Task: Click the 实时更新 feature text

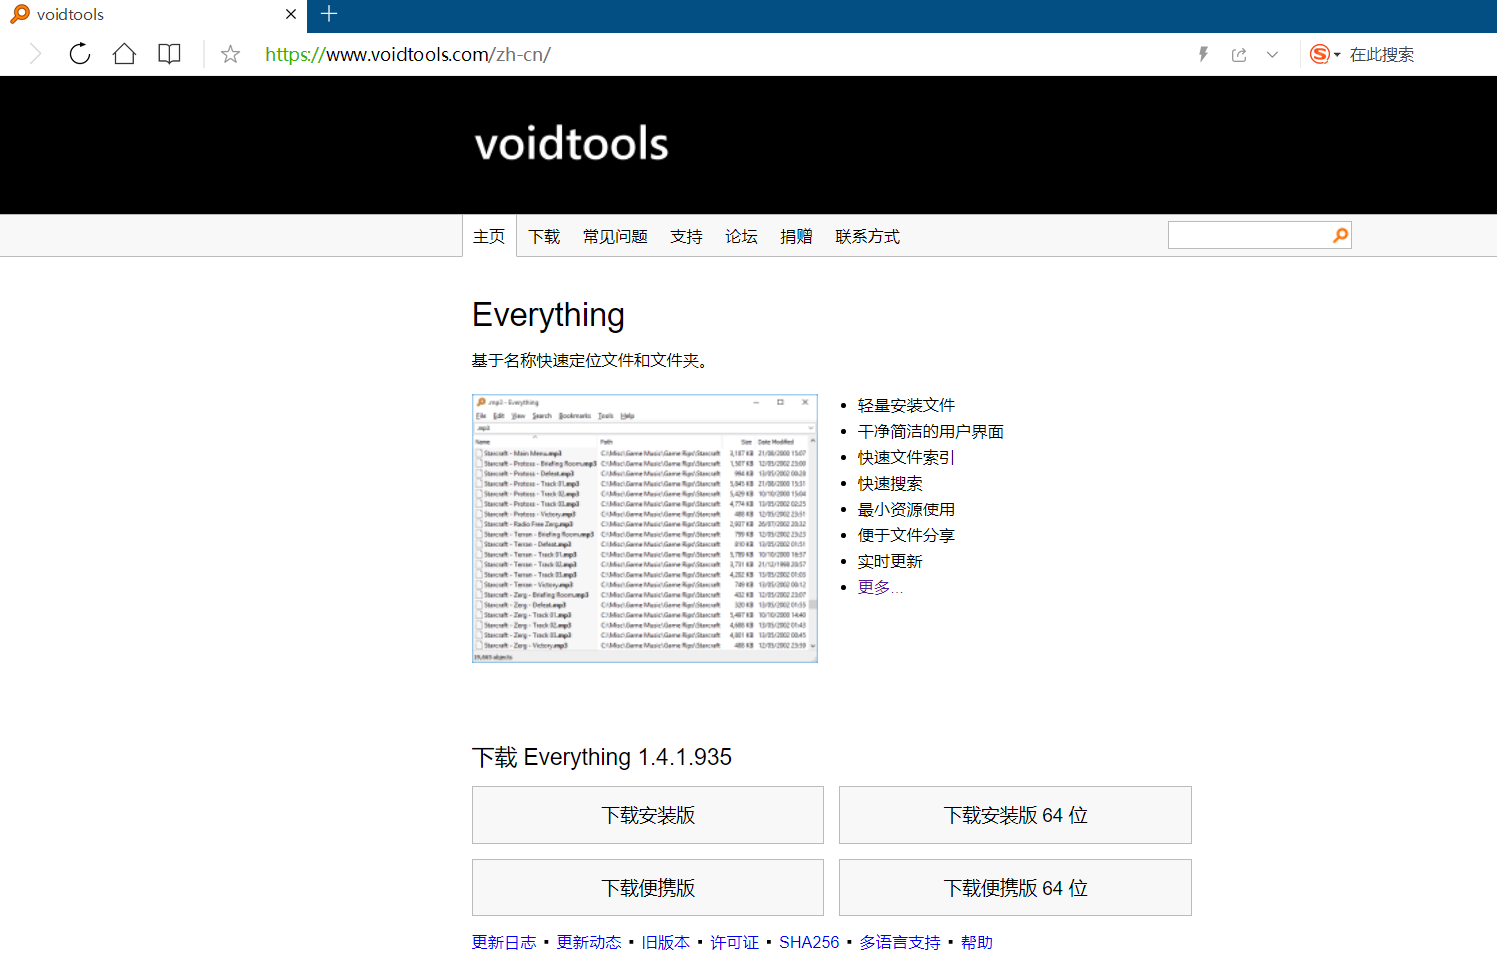Action: (890, 561)
